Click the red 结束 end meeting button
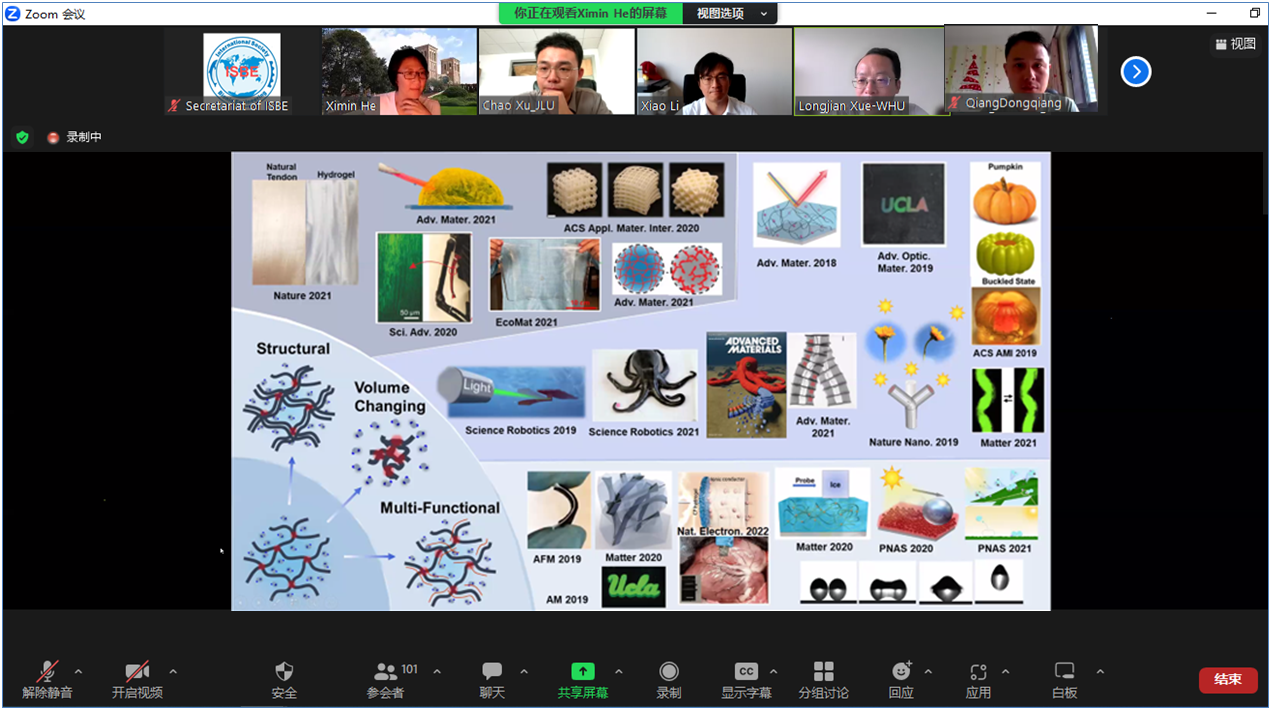 (1228, 680)
